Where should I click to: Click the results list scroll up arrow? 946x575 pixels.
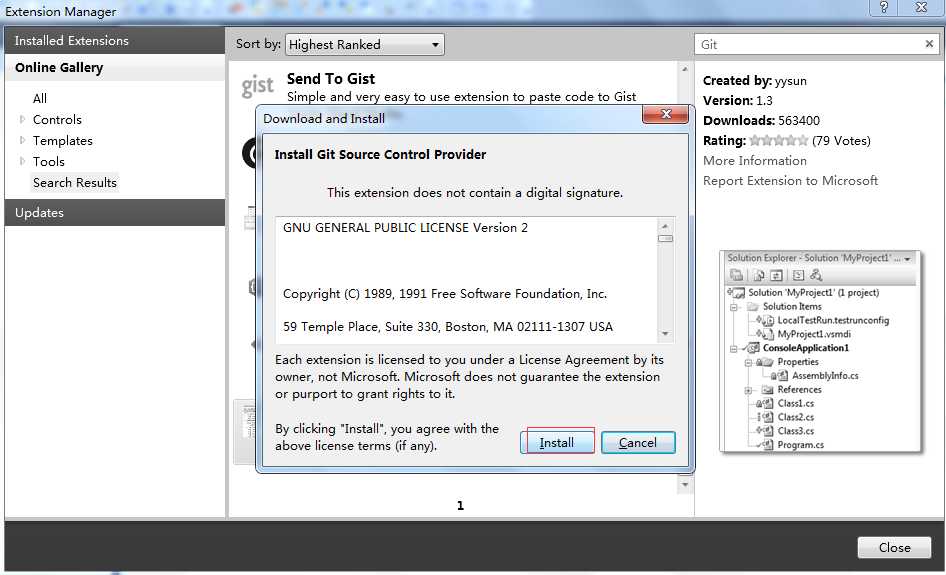685,69
